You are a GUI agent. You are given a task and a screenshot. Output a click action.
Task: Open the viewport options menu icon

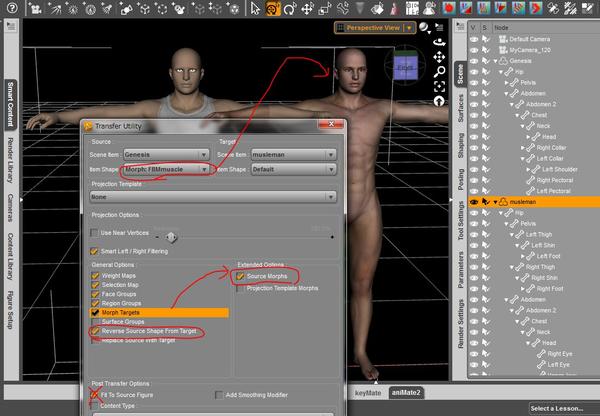click(x=439, y=27)
